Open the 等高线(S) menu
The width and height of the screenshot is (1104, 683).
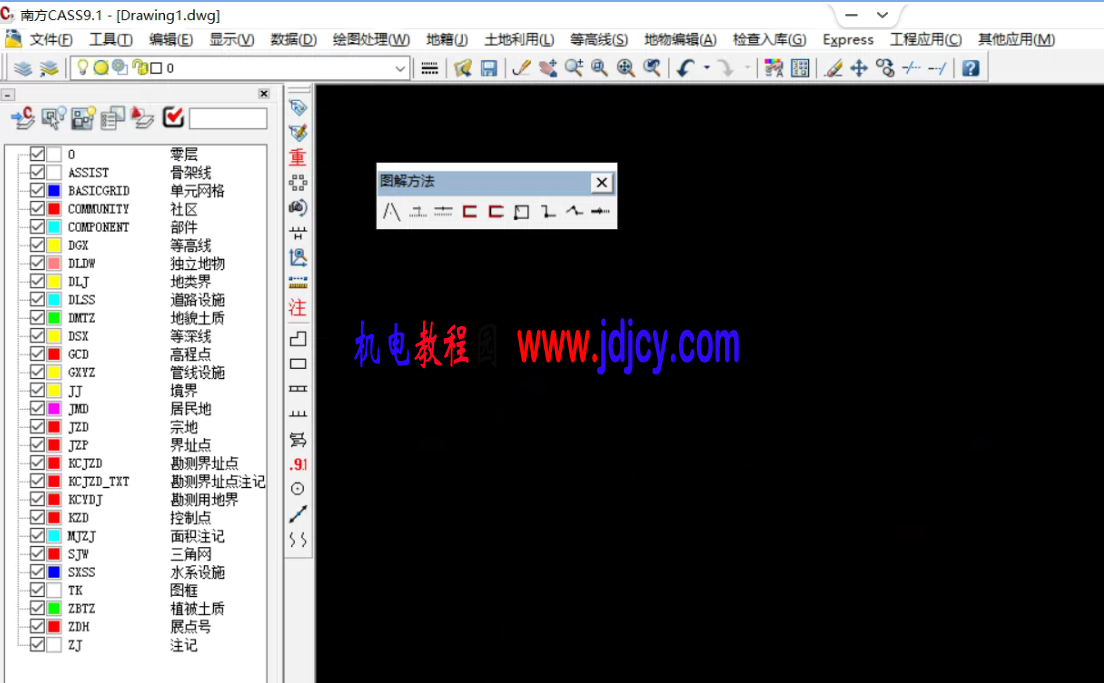pos(598,39)
